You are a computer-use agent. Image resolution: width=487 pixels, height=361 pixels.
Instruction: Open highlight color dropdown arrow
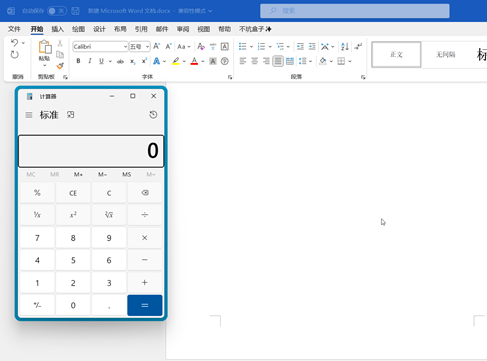(184, 61)
